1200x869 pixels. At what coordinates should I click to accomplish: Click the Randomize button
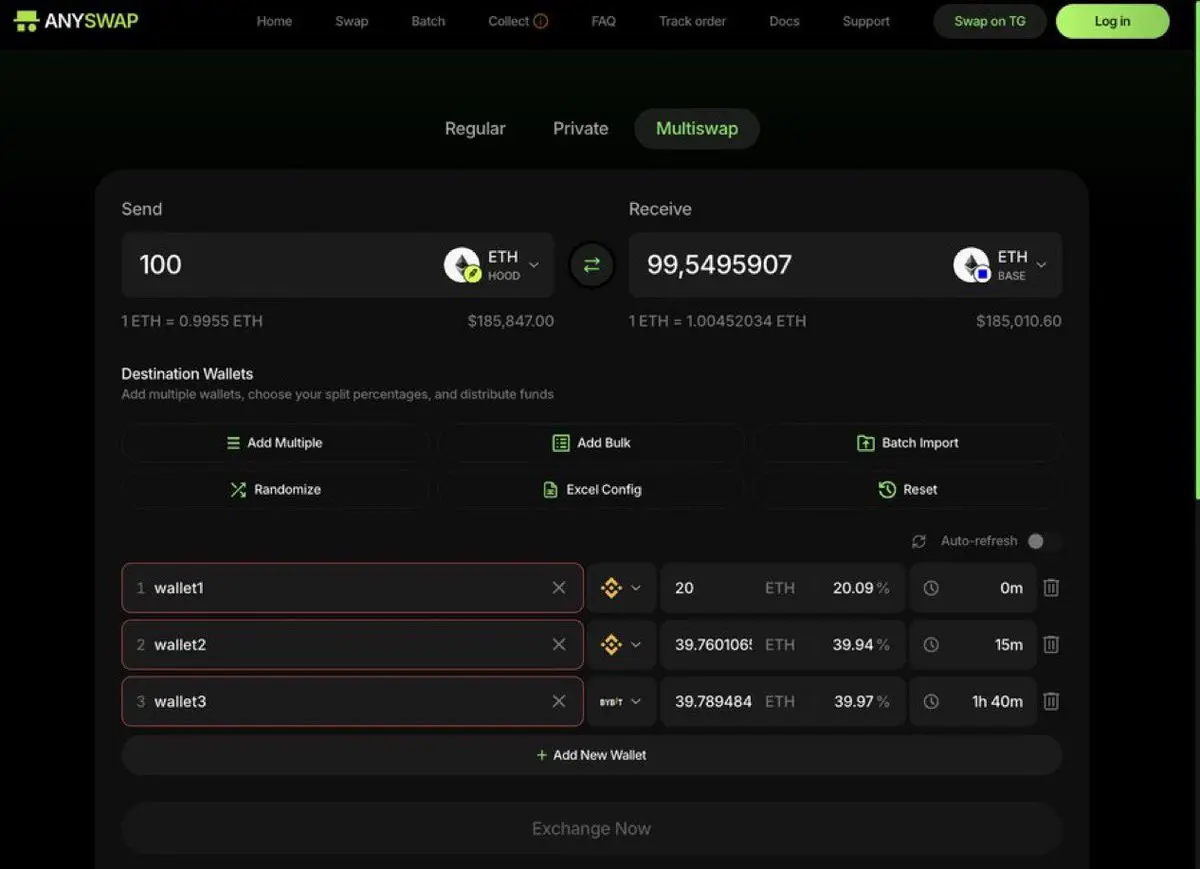point(275,489)
